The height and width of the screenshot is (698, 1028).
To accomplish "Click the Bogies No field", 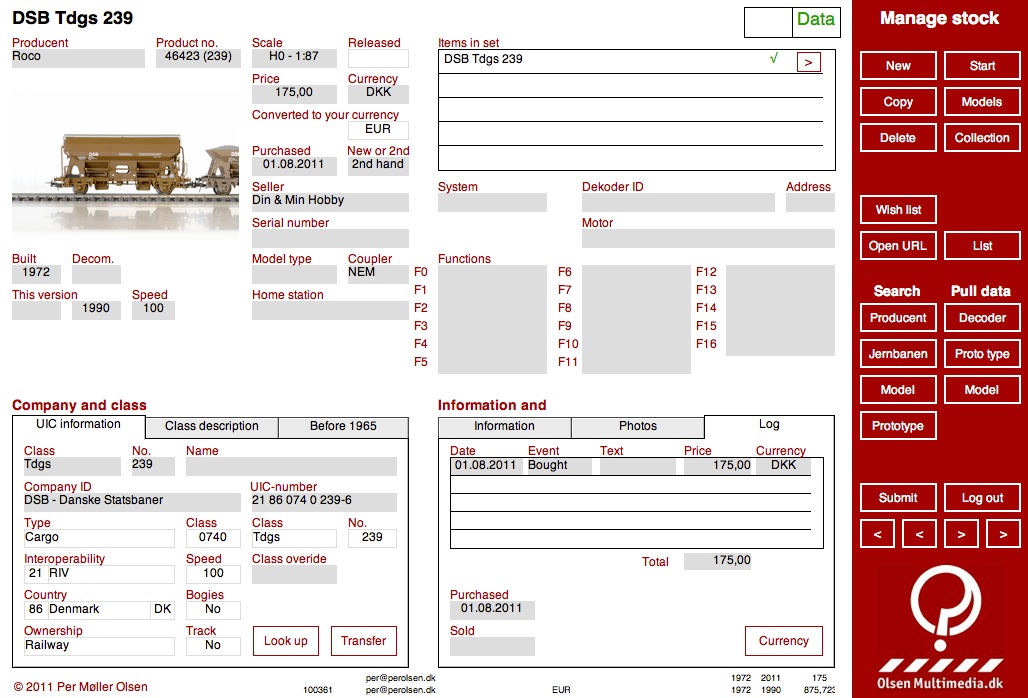I will [213, 610].
